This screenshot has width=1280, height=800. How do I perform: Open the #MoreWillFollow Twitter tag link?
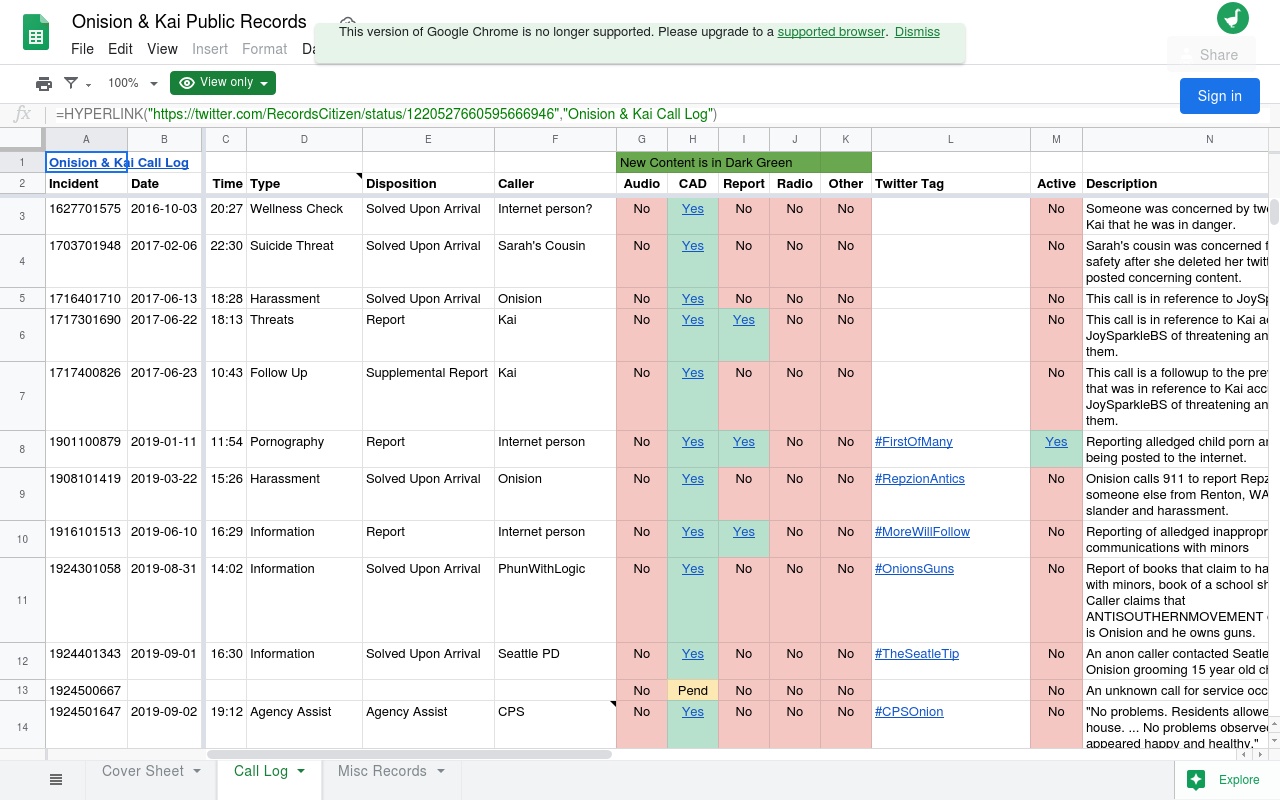coord(922,531)
